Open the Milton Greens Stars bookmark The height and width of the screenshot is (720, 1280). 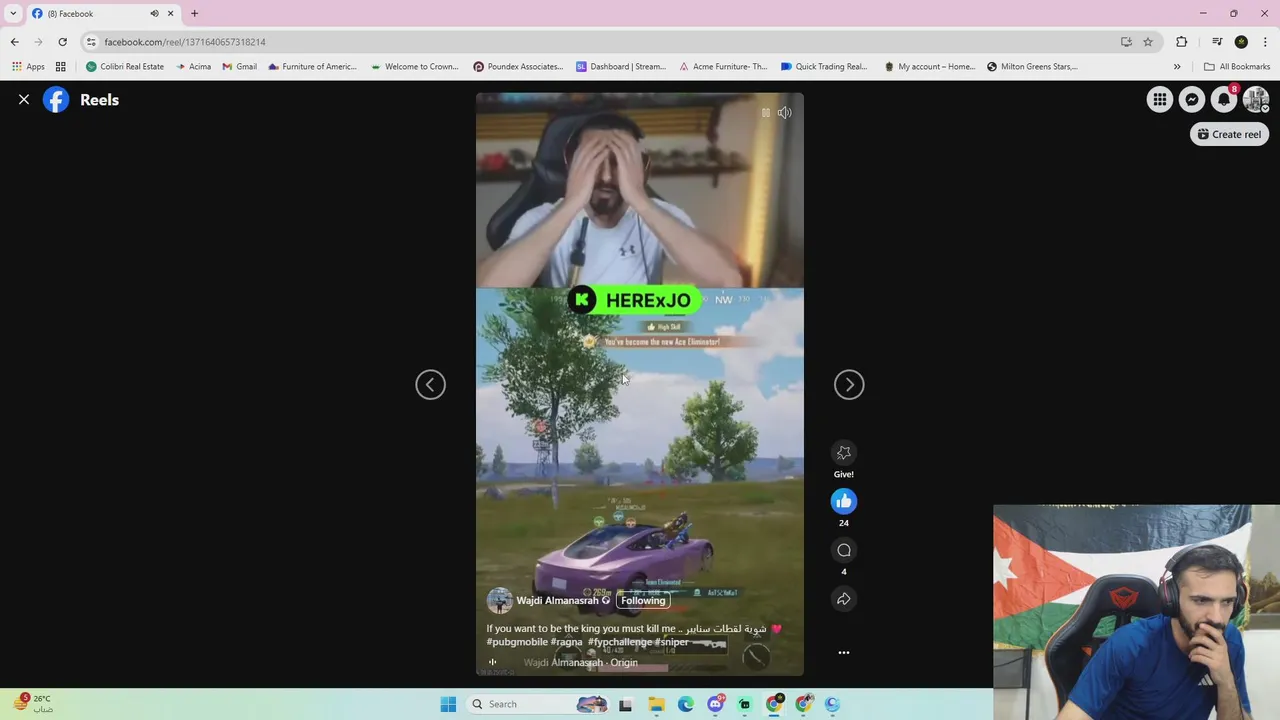pos(1032,67)
